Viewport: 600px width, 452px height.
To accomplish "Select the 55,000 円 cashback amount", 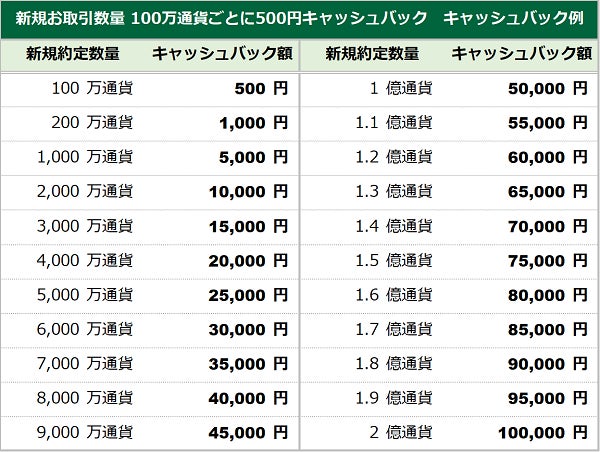I will pos(548,122).
